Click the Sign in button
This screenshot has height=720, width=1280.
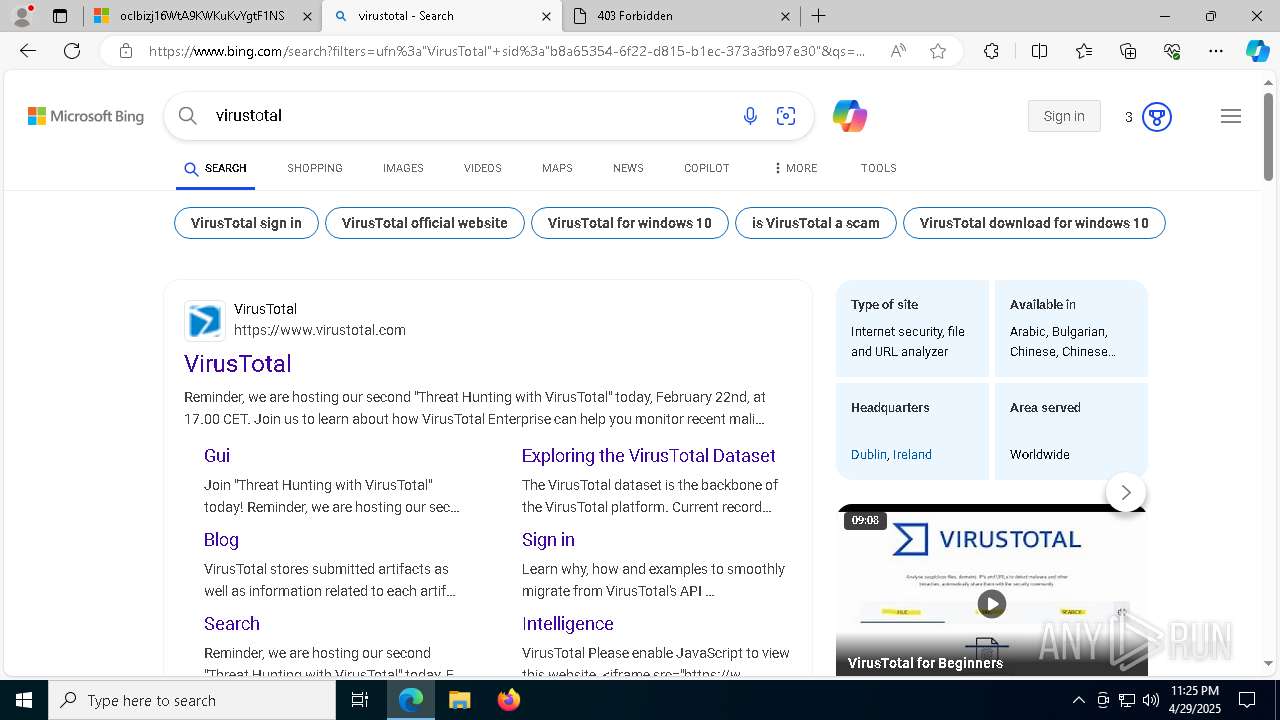1064,116
